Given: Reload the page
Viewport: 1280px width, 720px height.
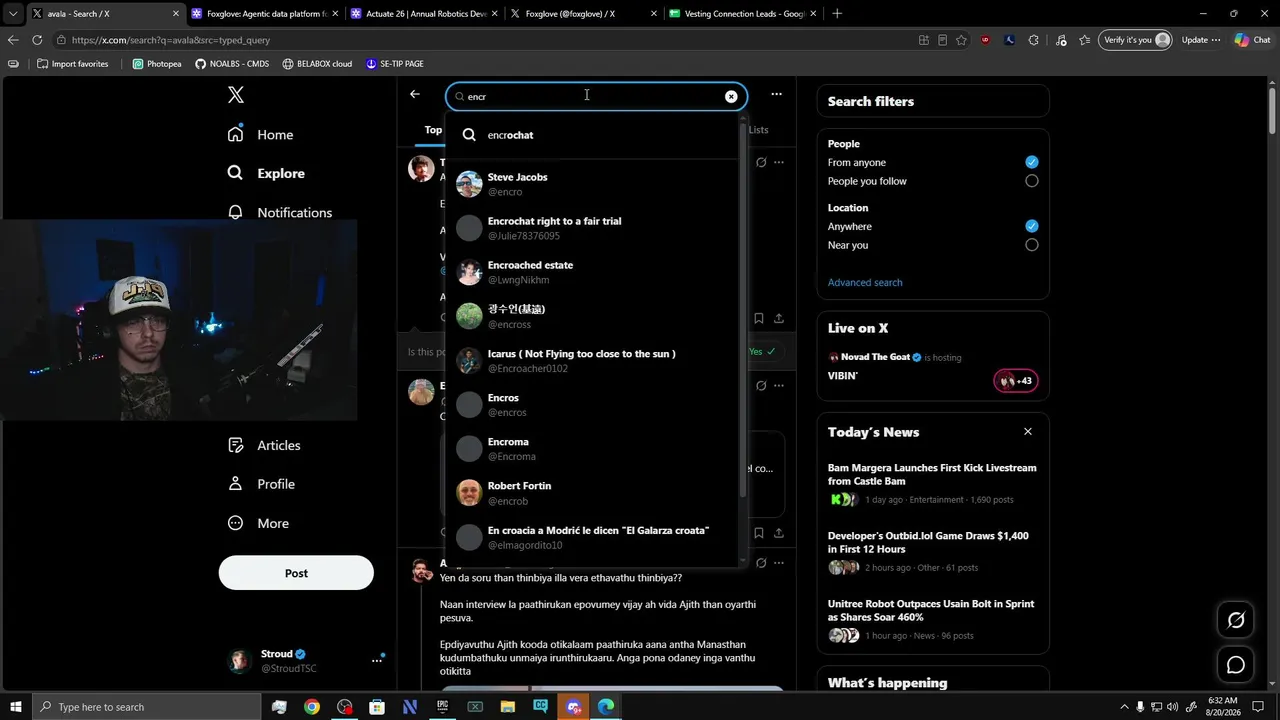Looking at the screenshot, I should [37, 40].
